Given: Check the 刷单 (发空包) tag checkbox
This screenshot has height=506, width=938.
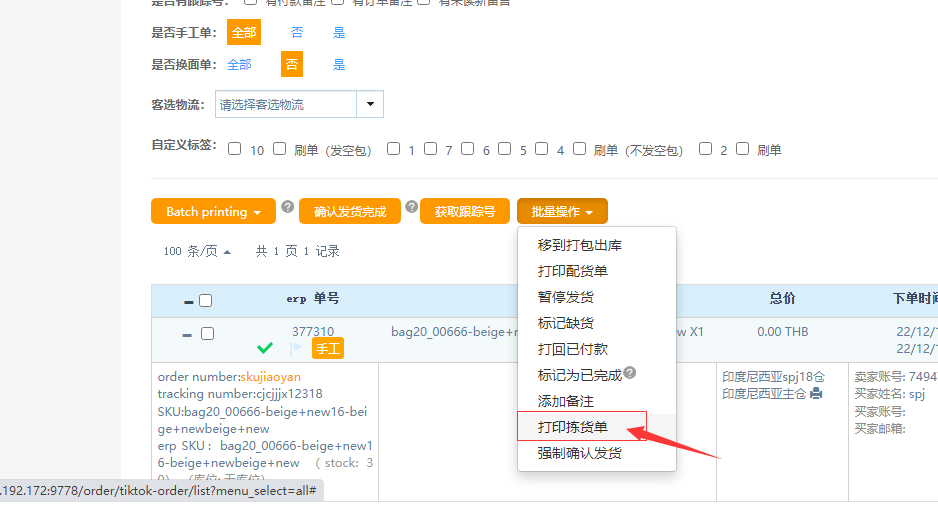Looking at the screenshot, I should click(x=279, y=149).
